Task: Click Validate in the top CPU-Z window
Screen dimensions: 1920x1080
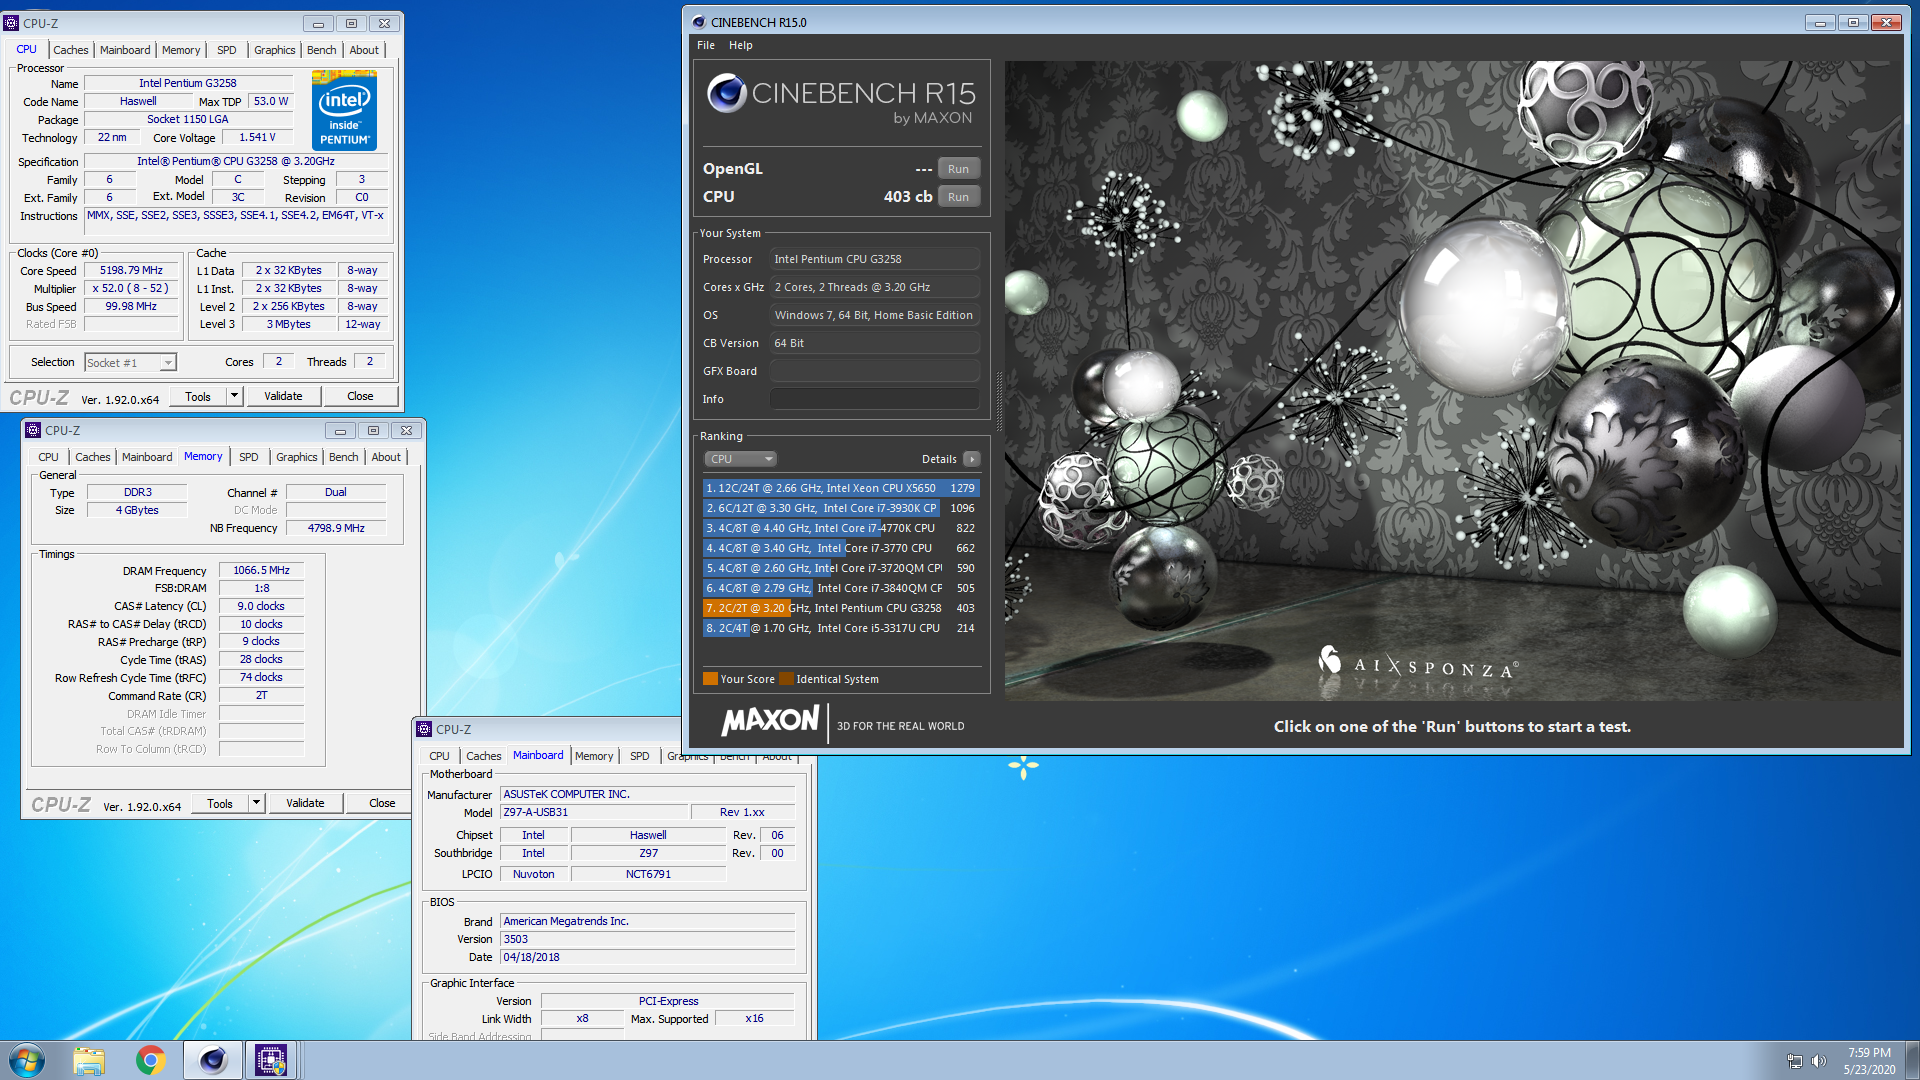Action: pyautogui.click(x=283, y=396)
